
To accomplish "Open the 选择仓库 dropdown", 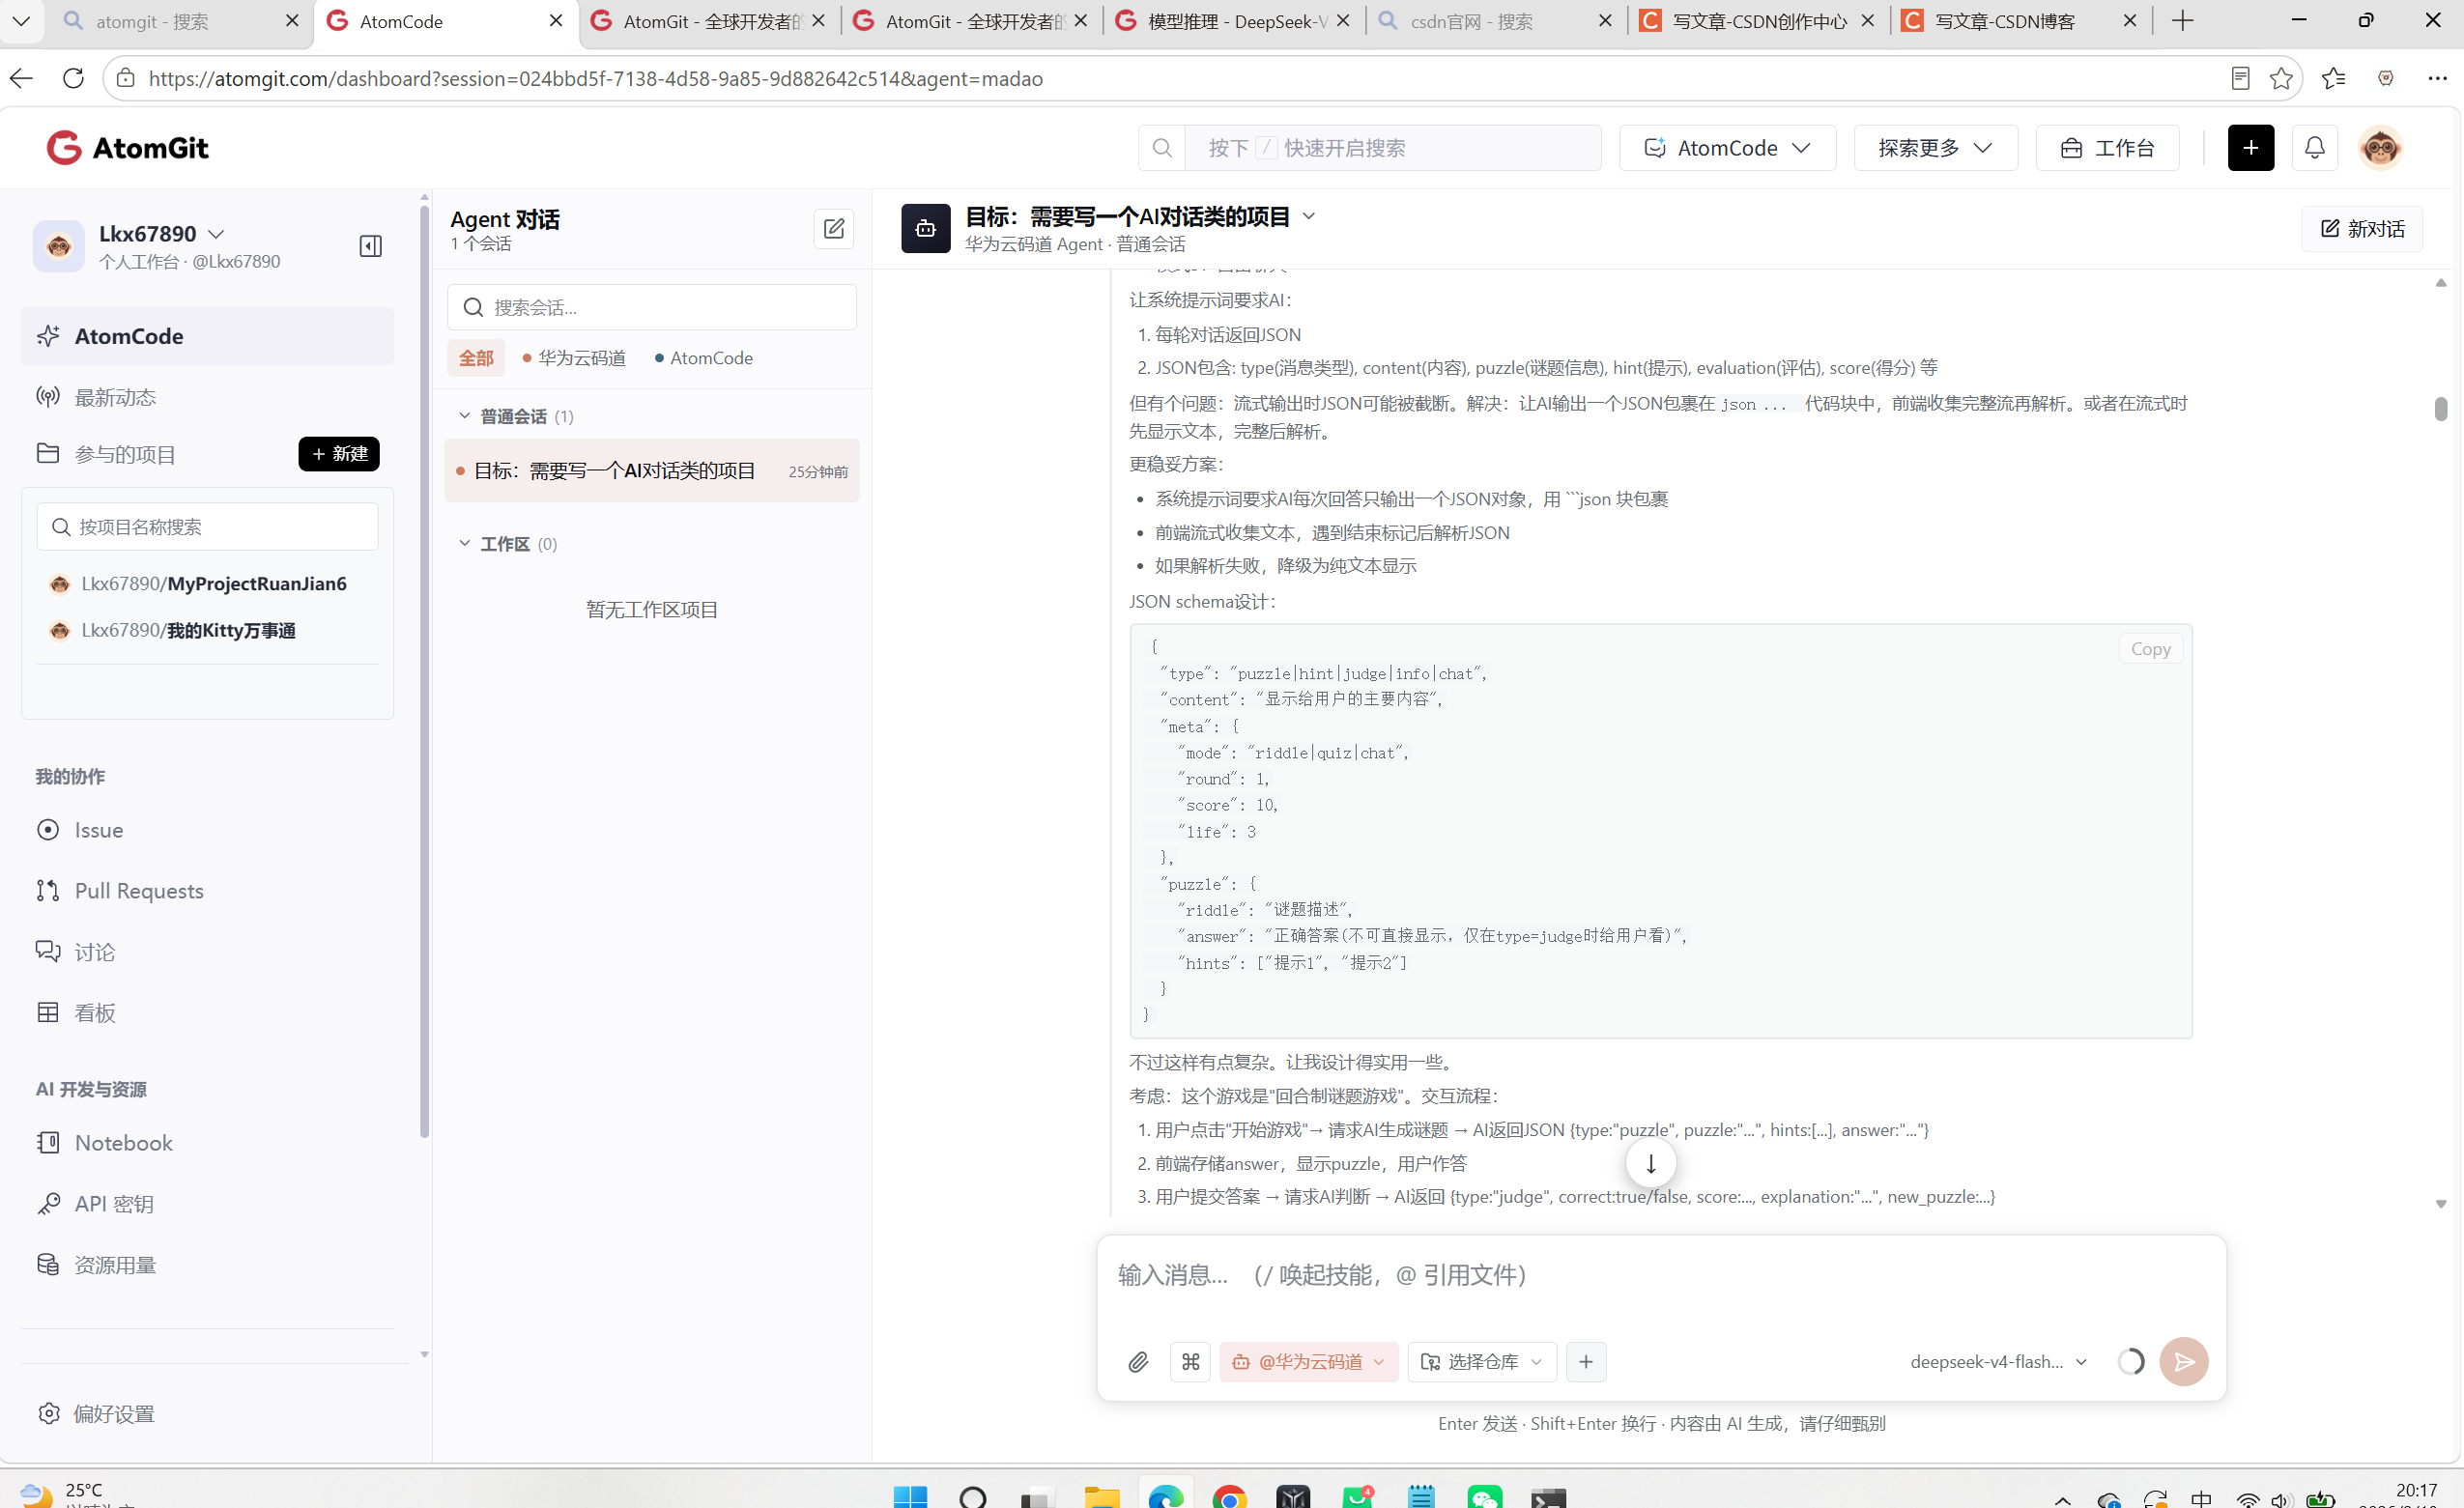I will click(1482, 1362).
